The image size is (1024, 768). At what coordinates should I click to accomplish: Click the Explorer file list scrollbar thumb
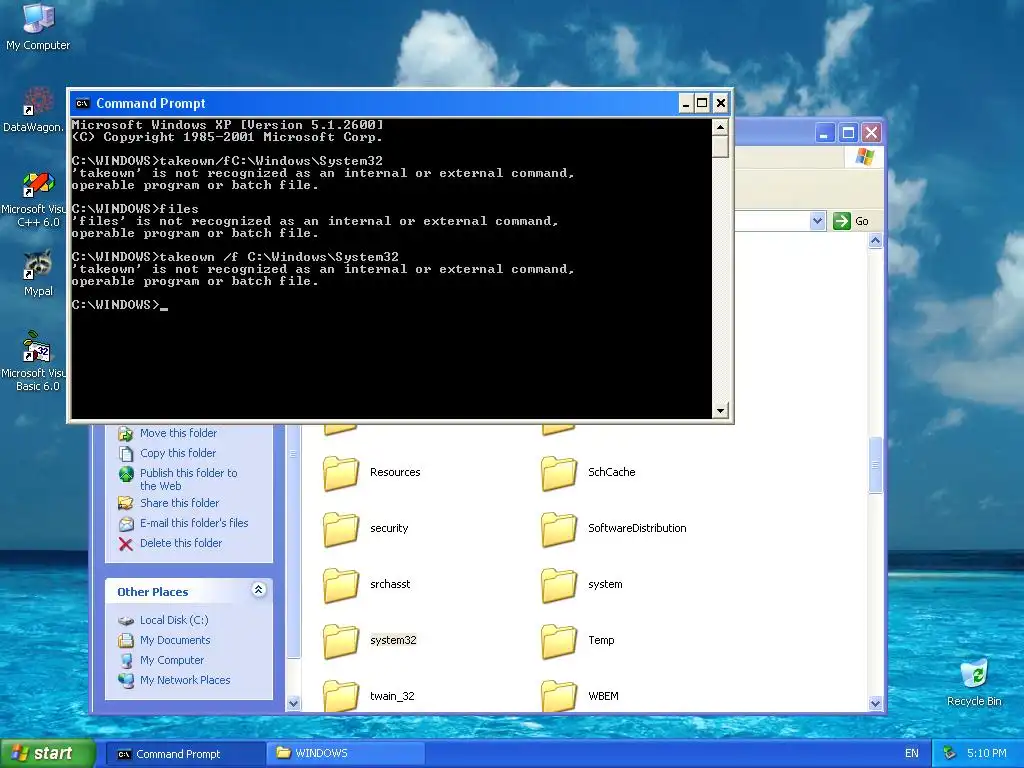[875, 464]
